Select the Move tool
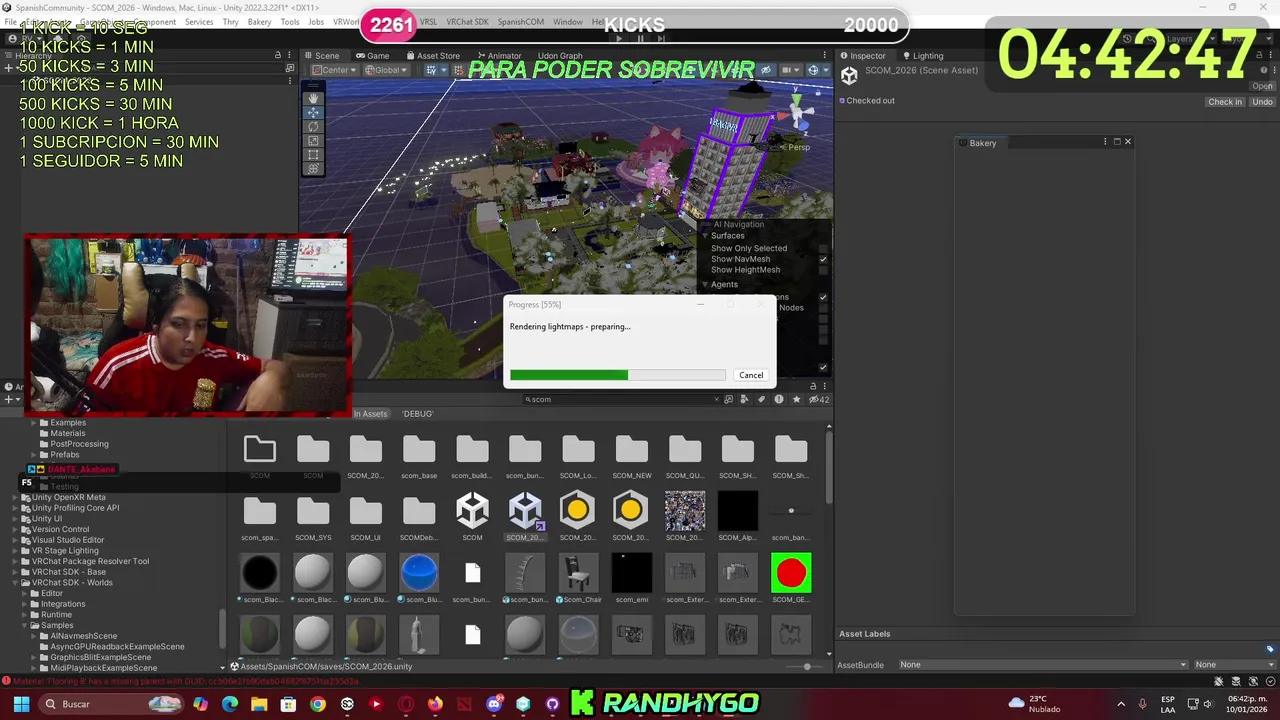Viewport: 1280px width, 720px height. click(313, 112)
